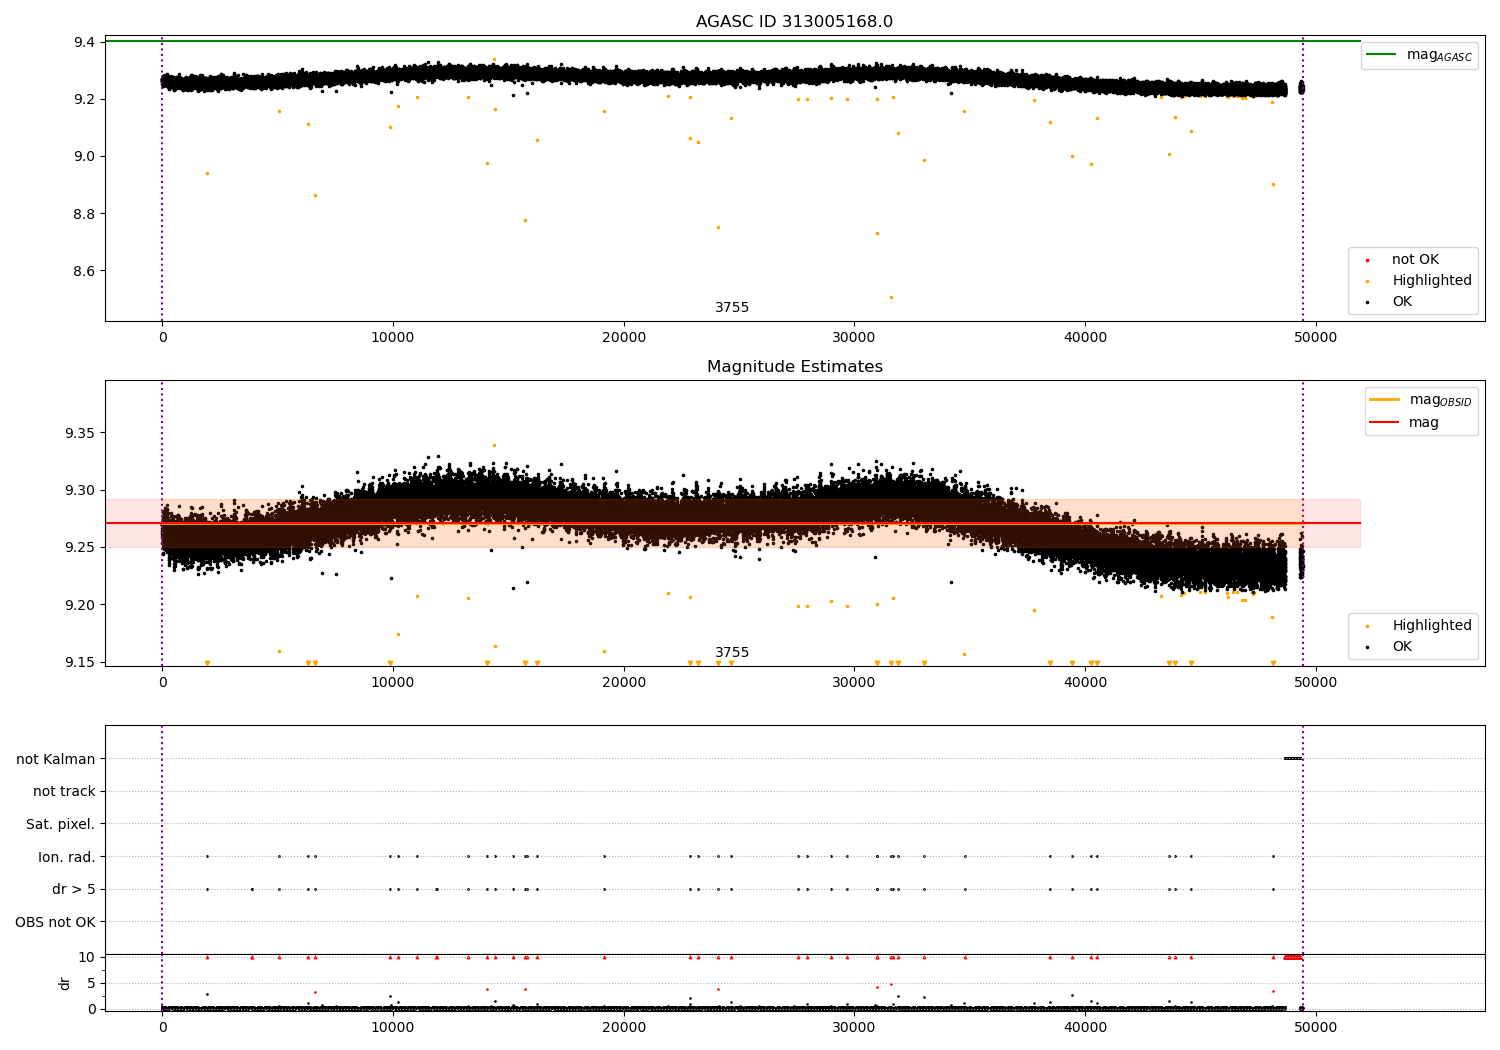Viewport: 1500px width, 1050px height.
Task: Click orange mag OBSID legend entry
Action: click(1420, 400)
